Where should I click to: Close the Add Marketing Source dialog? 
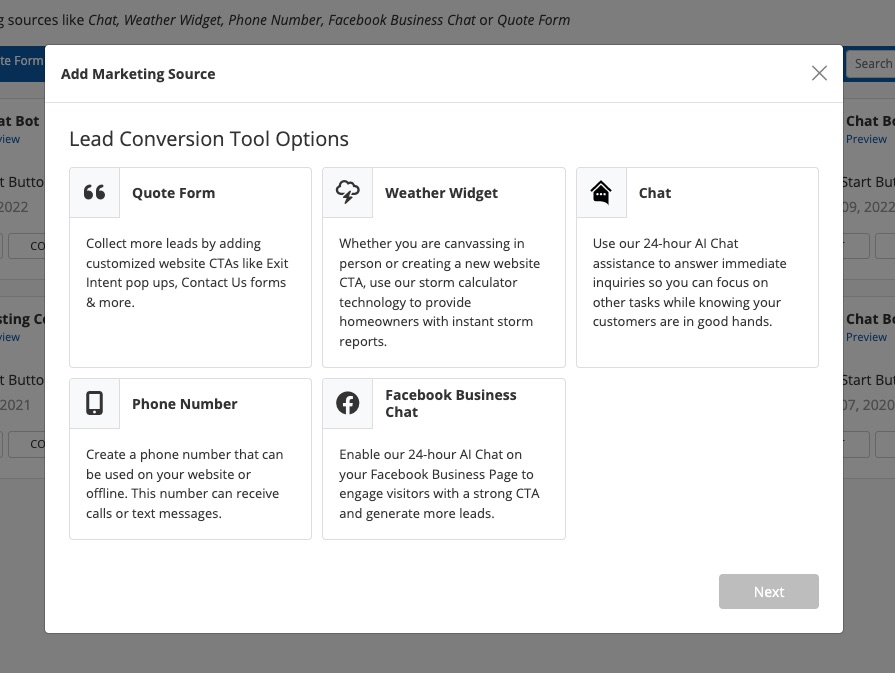coord(819,73)
